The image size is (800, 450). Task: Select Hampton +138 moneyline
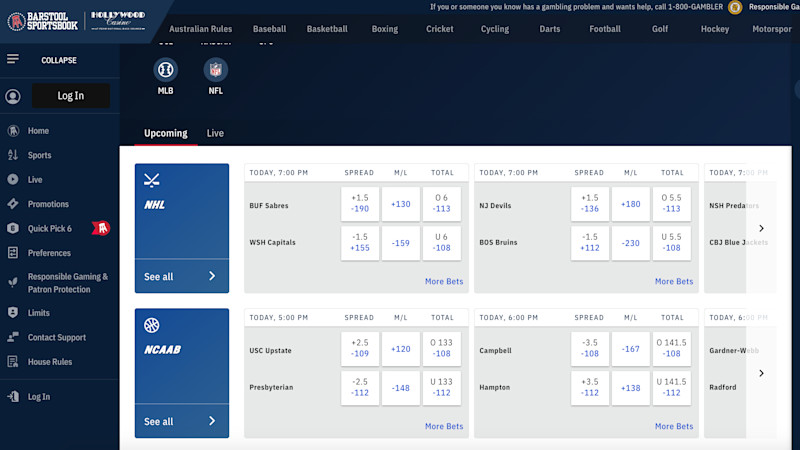point(631,388)
